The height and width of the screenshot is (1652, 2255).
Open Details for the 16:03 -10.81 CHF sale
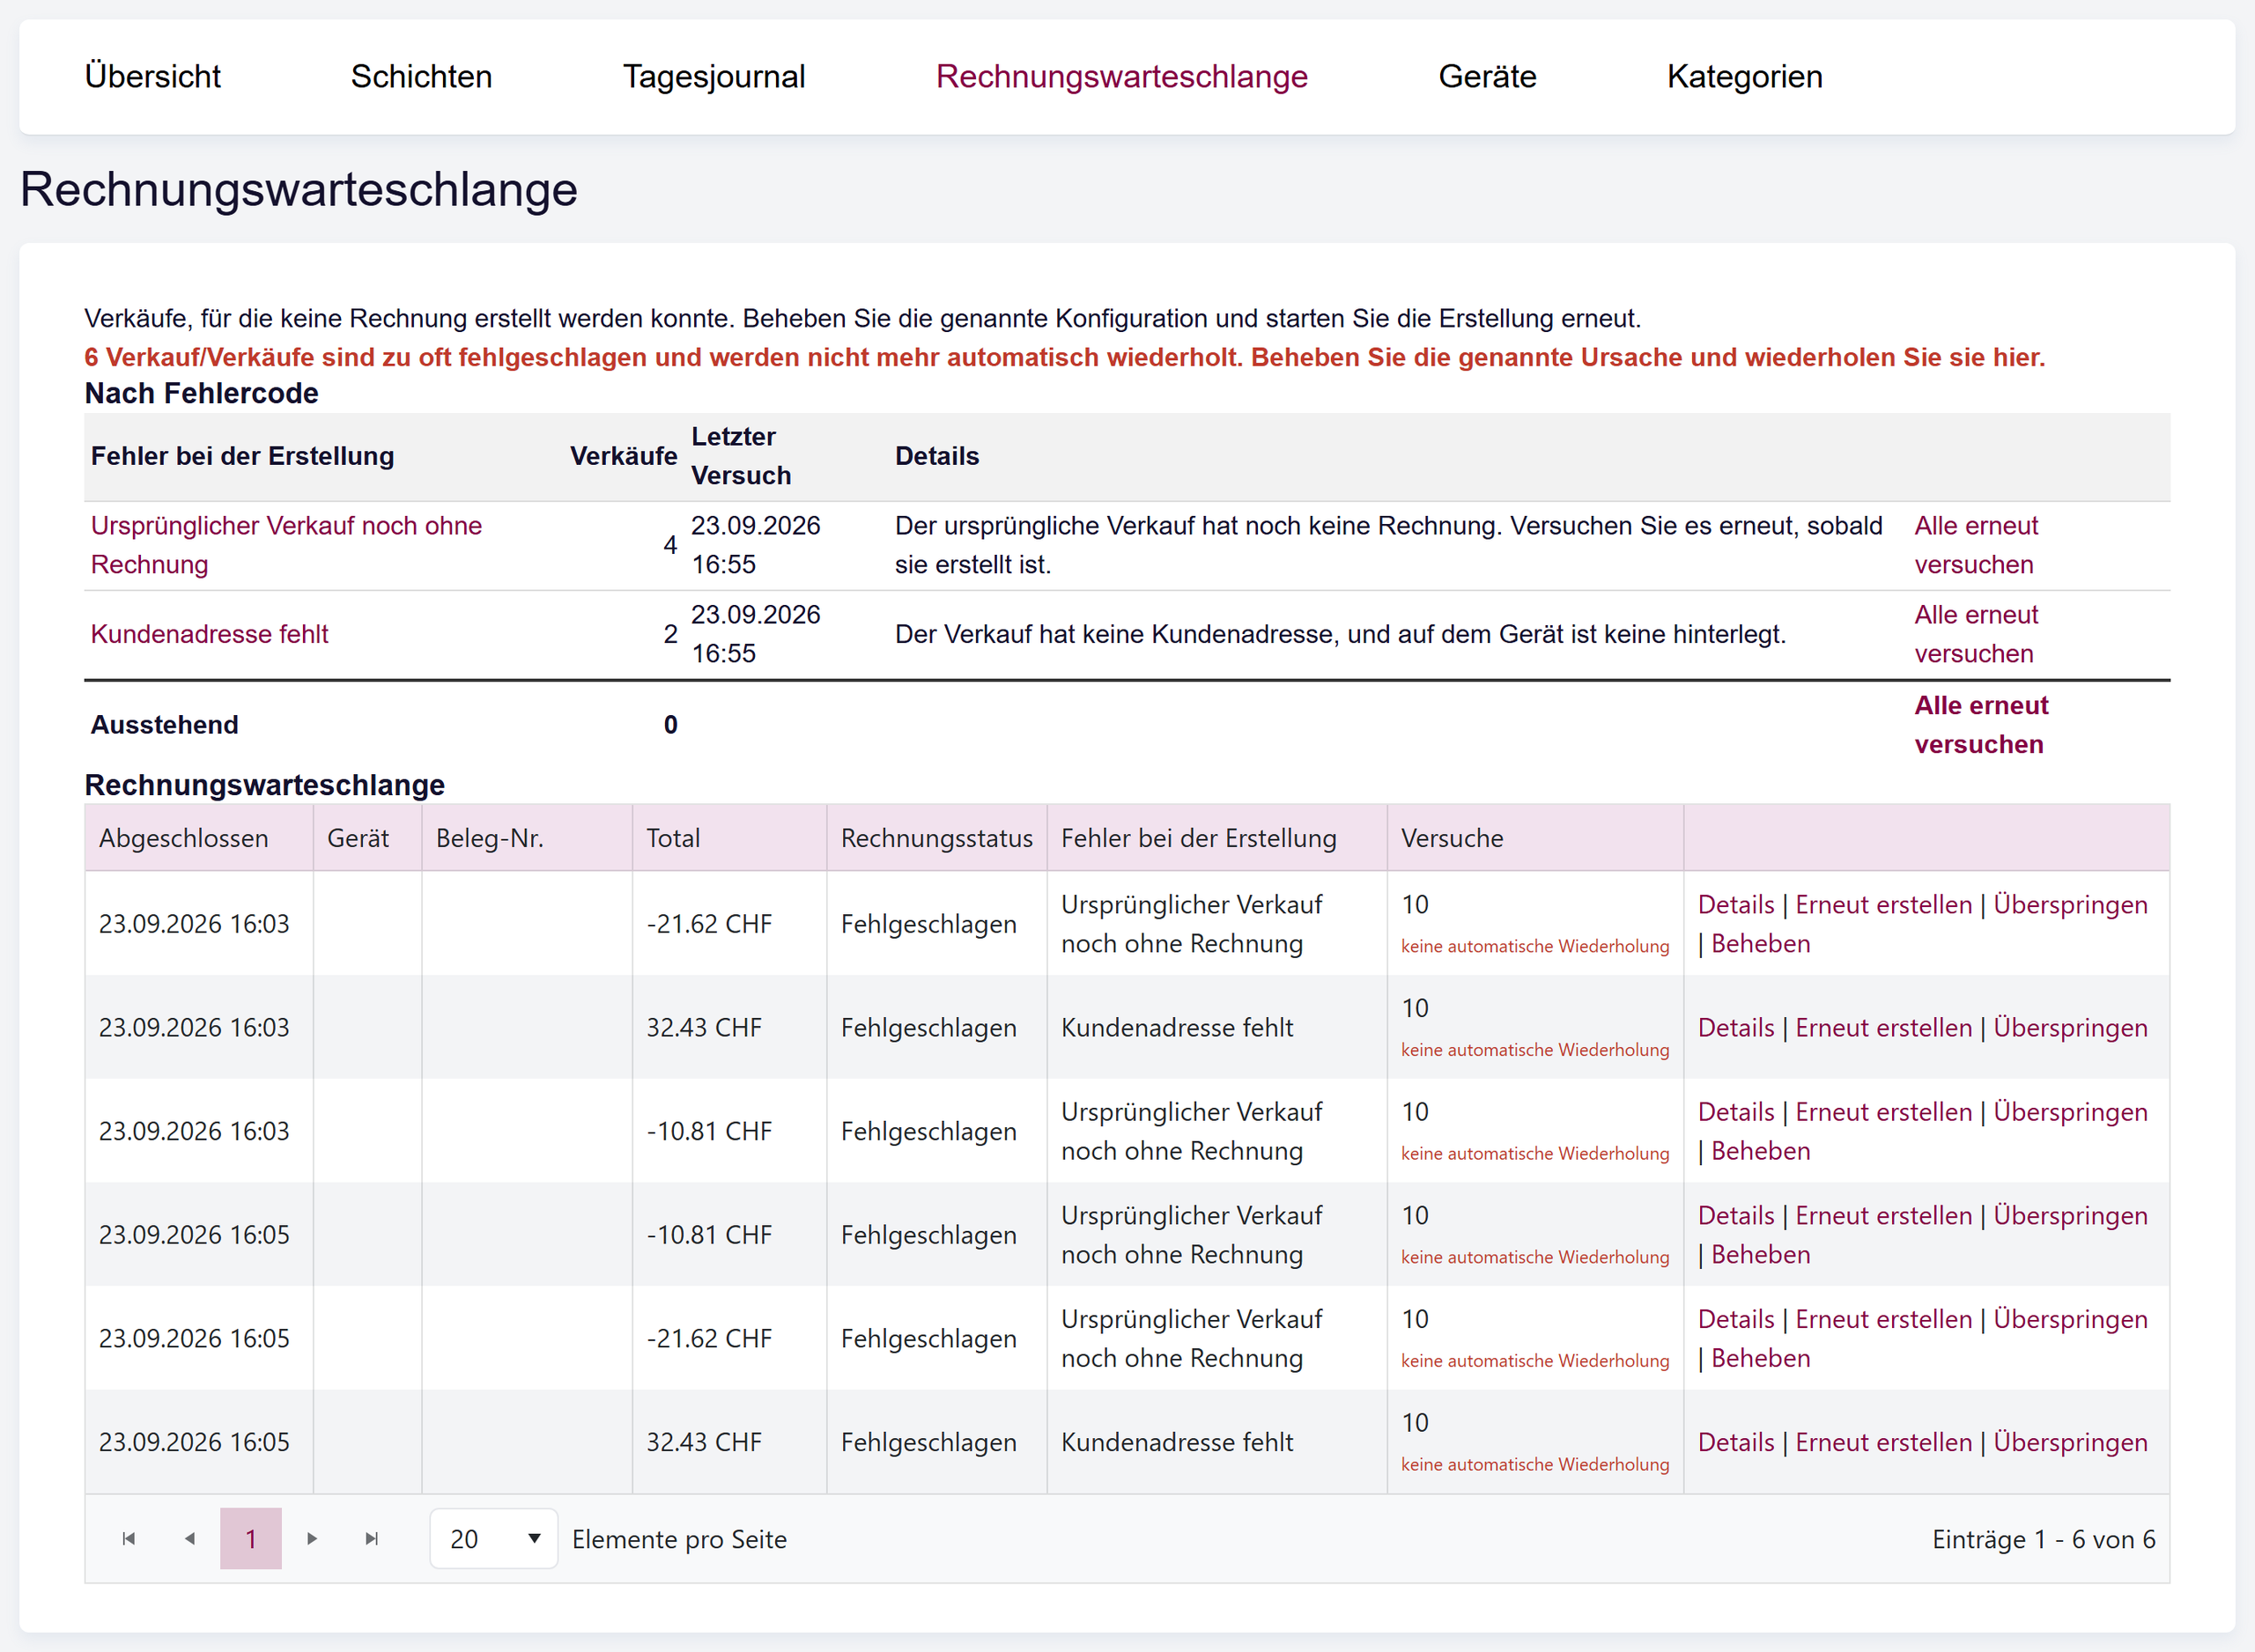point(1736,1112)
